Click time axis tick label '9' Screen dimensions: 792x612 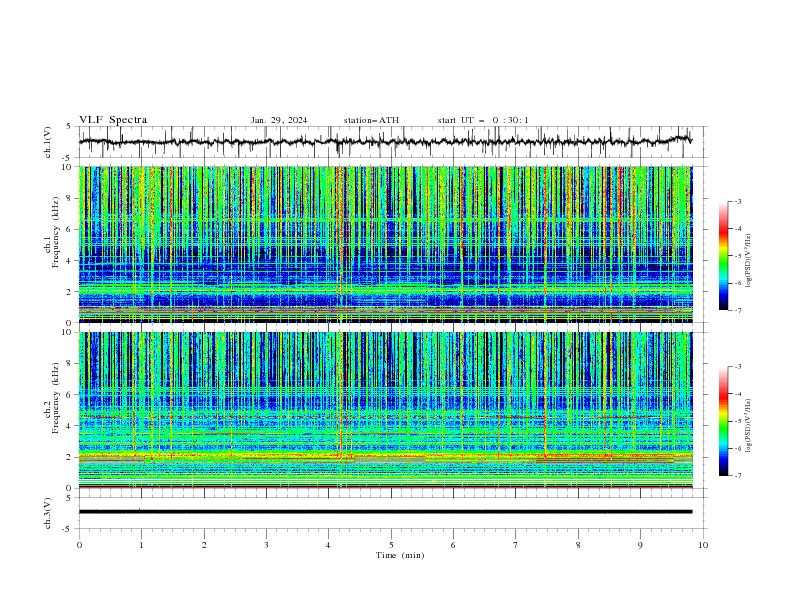pyautogui.click(x=640, y=545)
